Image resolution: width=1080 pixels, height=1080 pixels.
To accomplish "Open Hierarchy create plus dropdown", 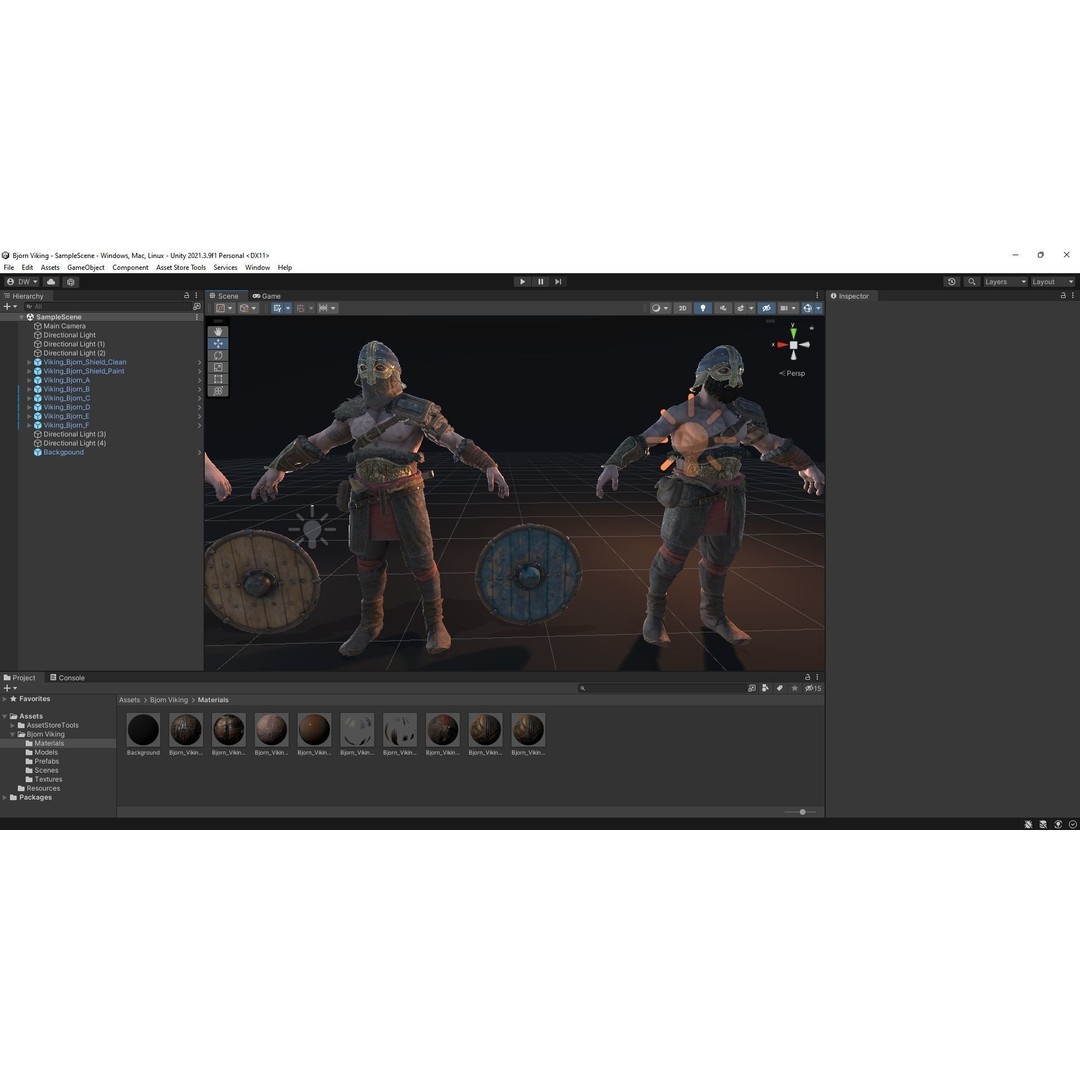I will pos(10,307).
